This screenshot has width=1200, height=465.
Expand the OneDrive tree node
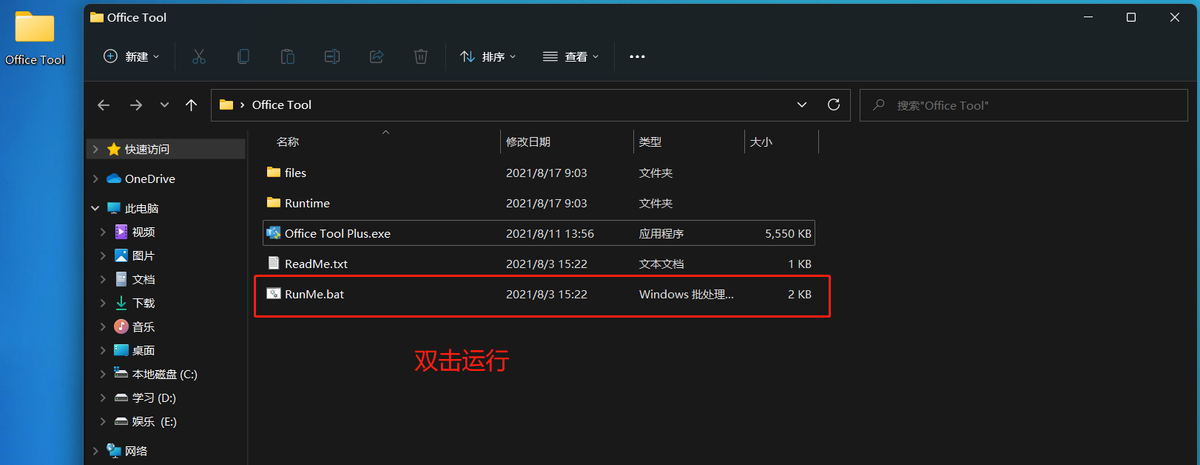96,179
